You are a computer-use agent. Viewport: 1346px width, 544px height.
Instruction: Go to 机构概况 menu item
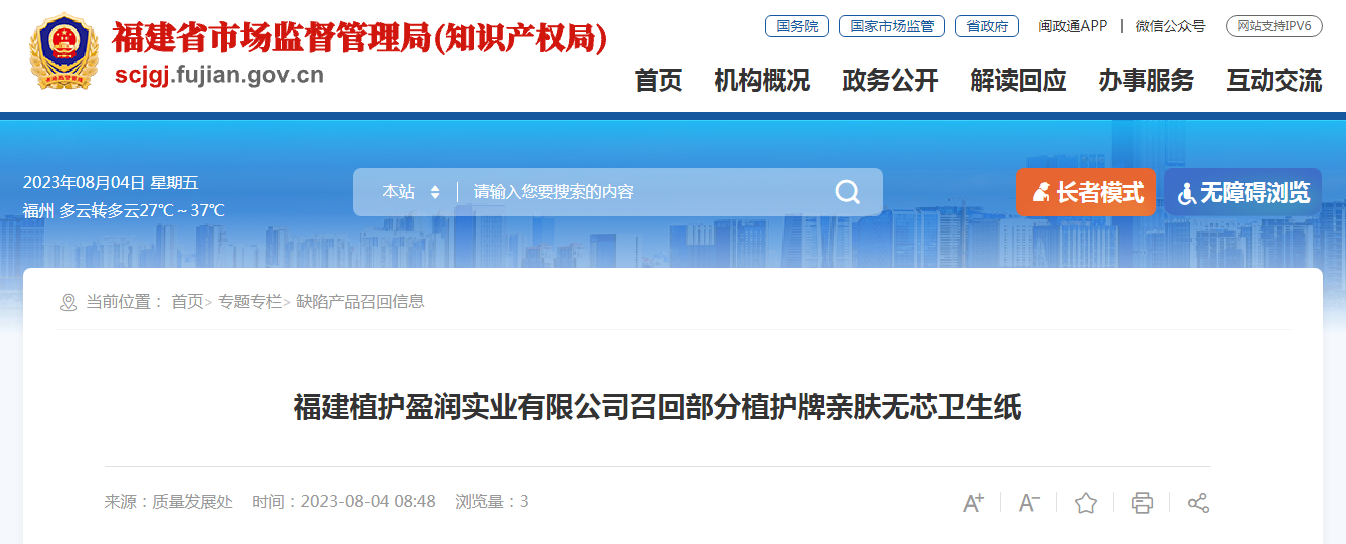click(762, 81)
